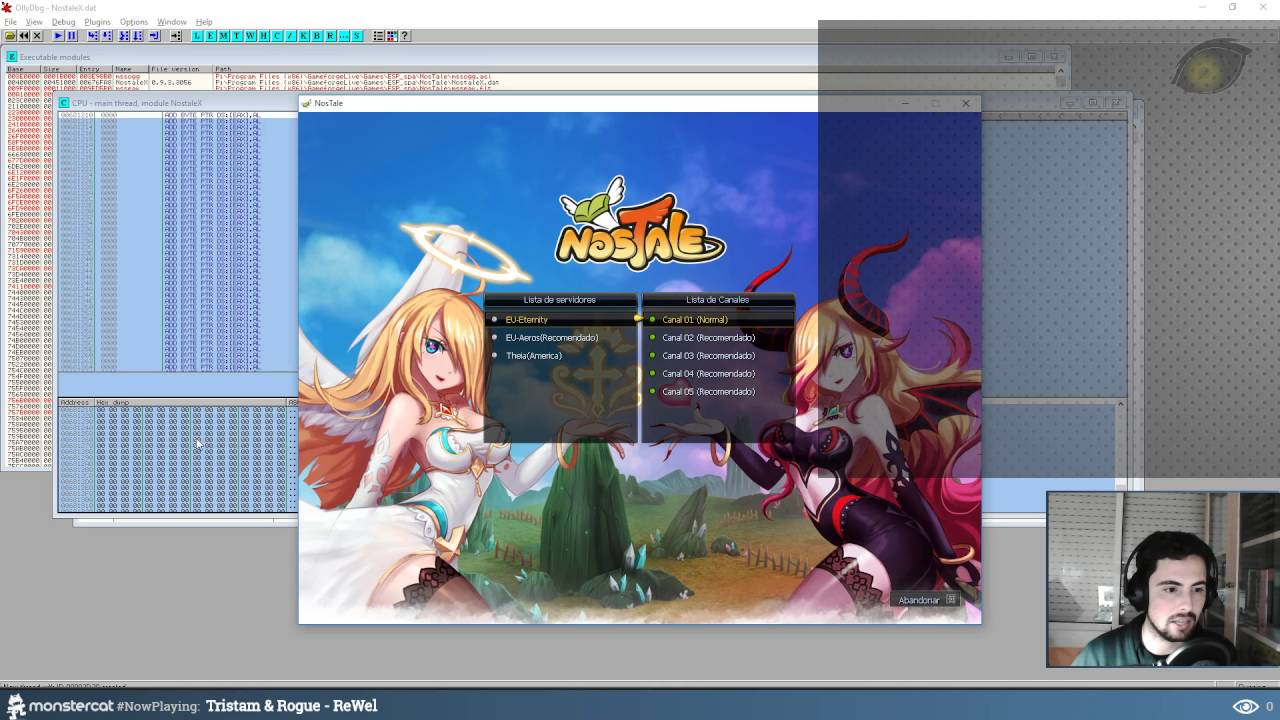Open the Options menu
The image size is (1280, 720).
click(x=133, y=22)
